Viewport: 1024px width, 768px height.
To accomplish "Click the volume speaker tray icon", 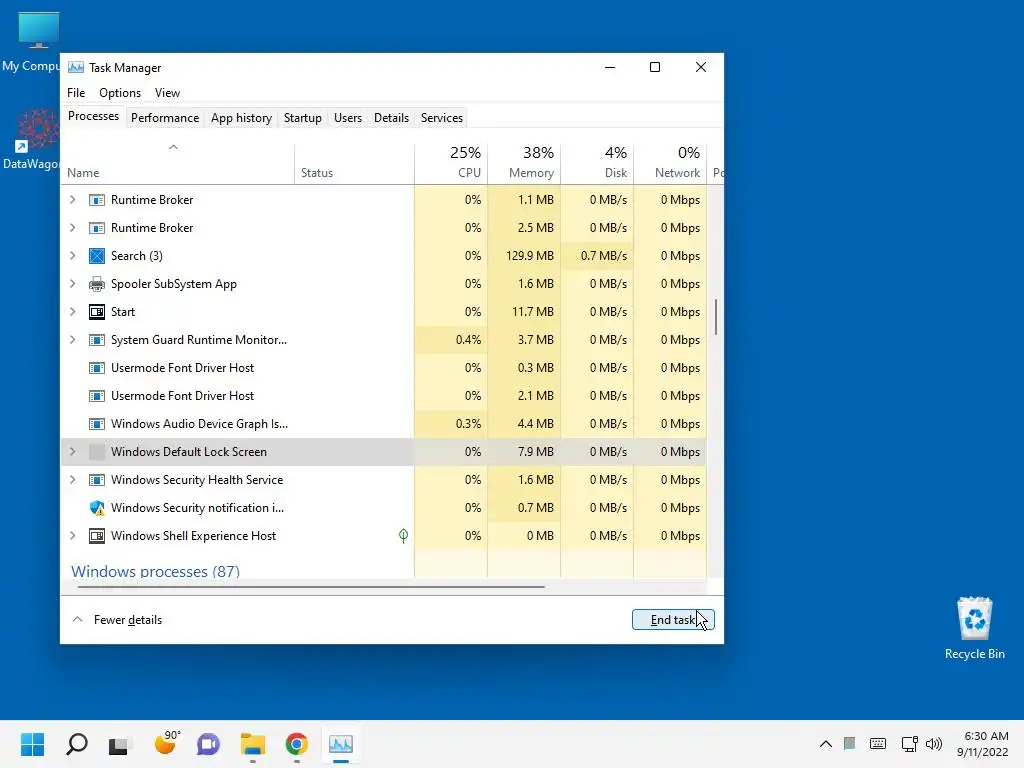I will pos(934,744).
